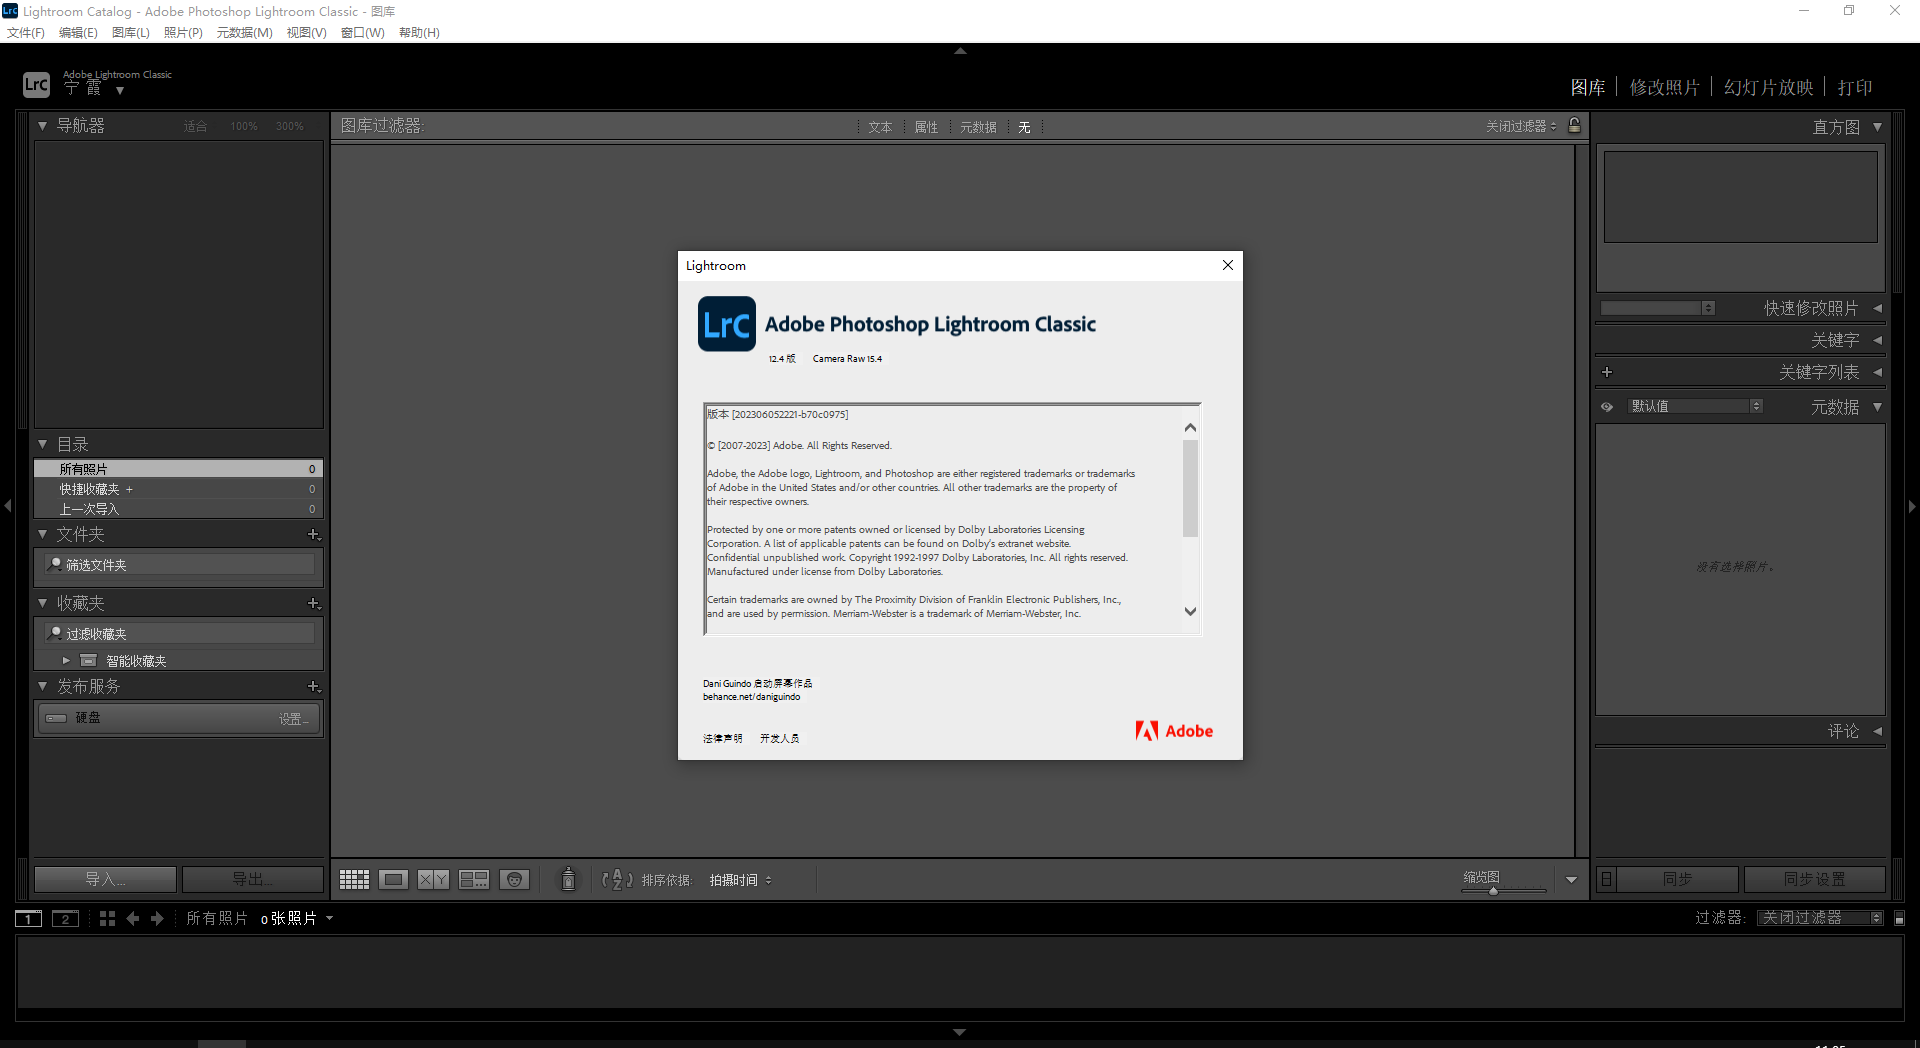Viewport: 1920px width, 1048px height.
Task: Click the plus next to 快捷收藏夹
Action: click(129, 489)
